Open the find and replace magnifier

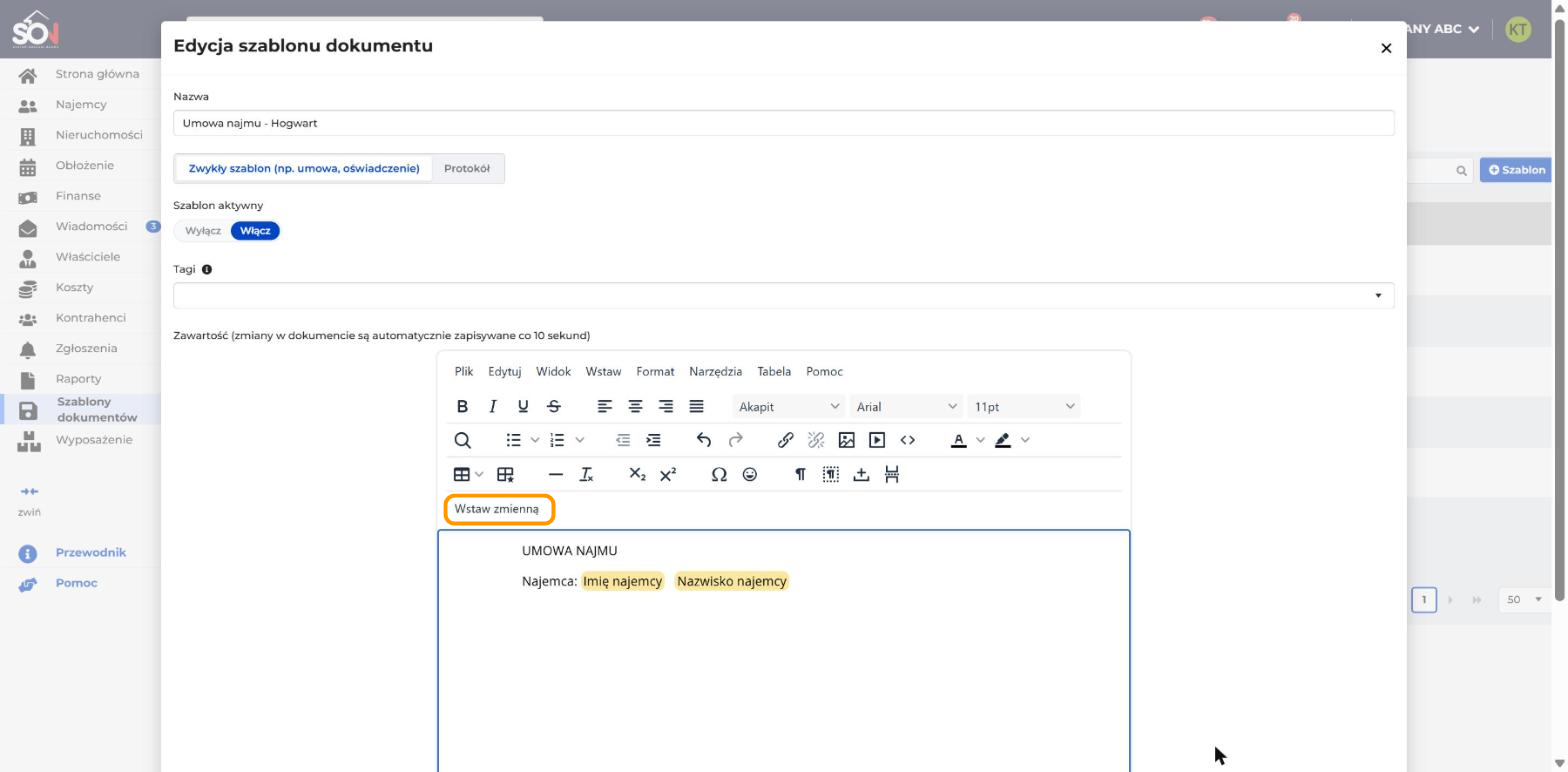click(x=462, y=440)
